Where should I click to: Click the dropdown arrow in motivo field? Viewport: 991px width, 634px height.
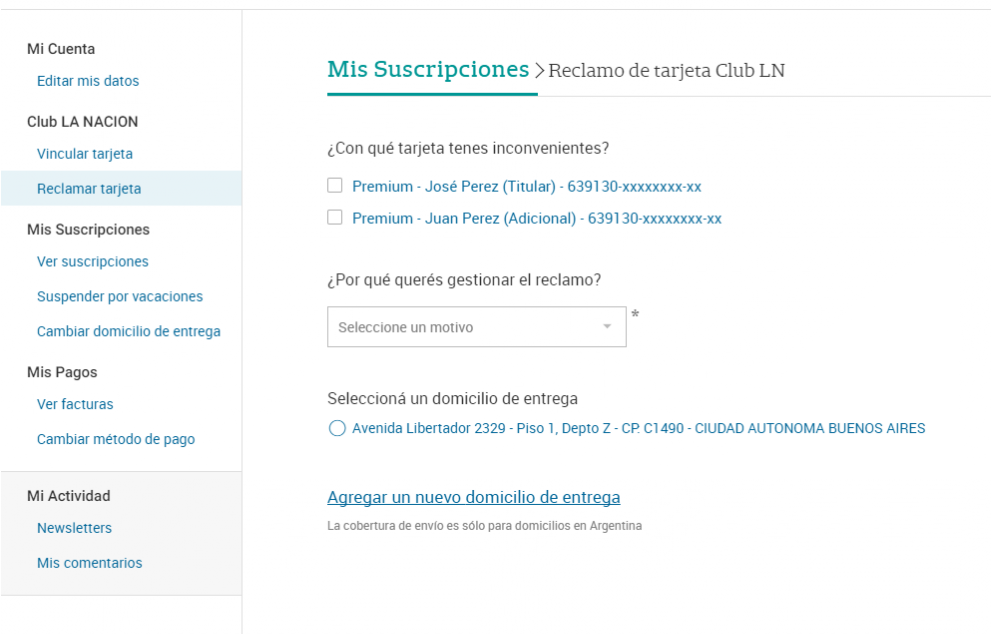tap(607, 327)
